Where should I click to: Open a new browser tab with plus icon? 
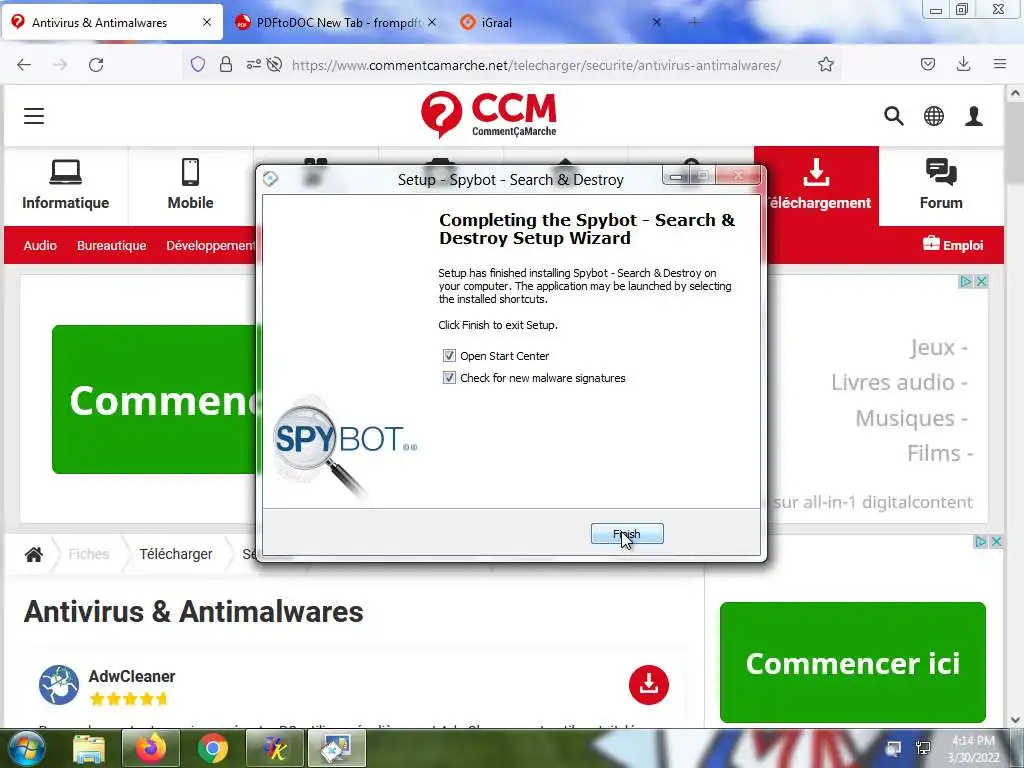click(694, 22)
